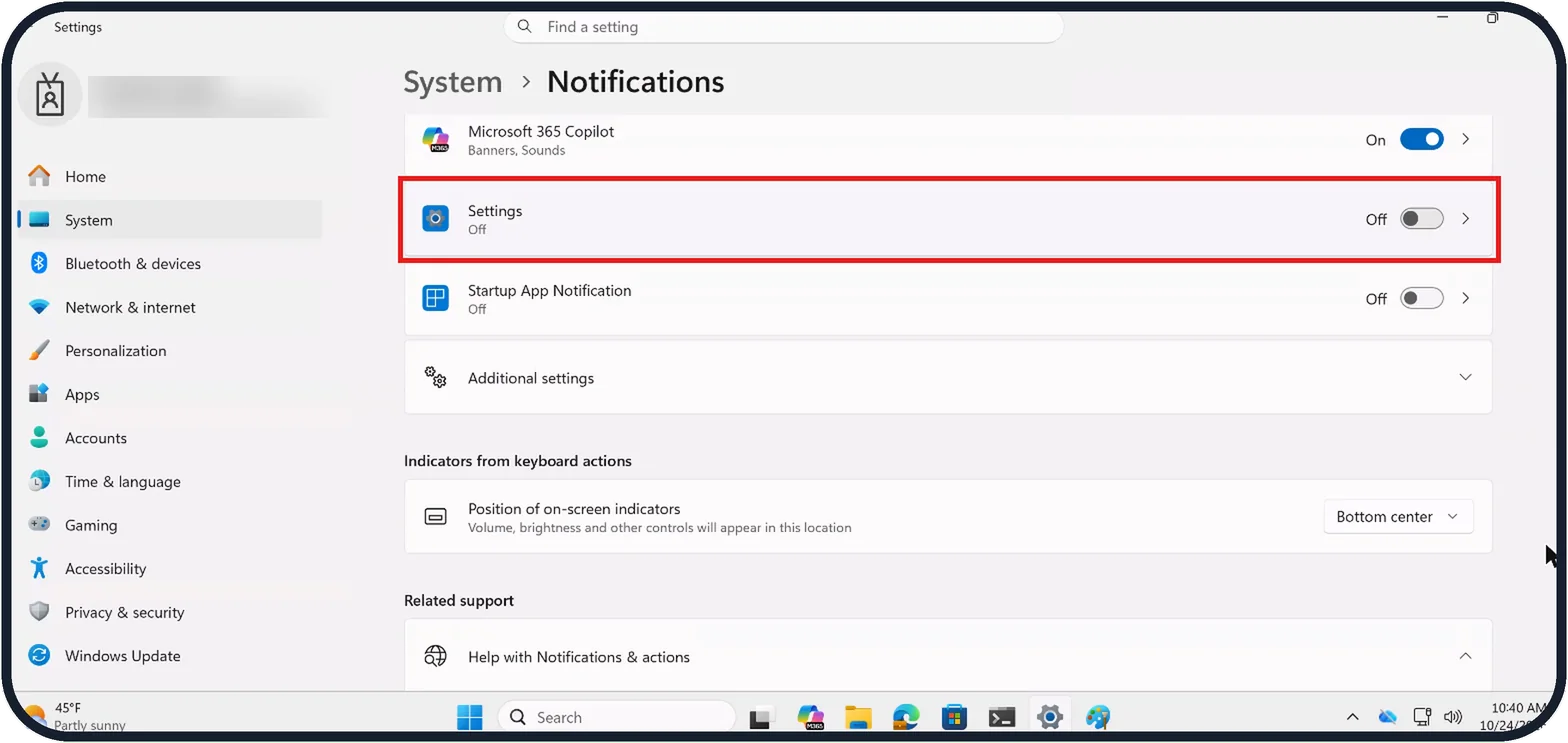Show hidden system tray icons

coord(1352,717)
